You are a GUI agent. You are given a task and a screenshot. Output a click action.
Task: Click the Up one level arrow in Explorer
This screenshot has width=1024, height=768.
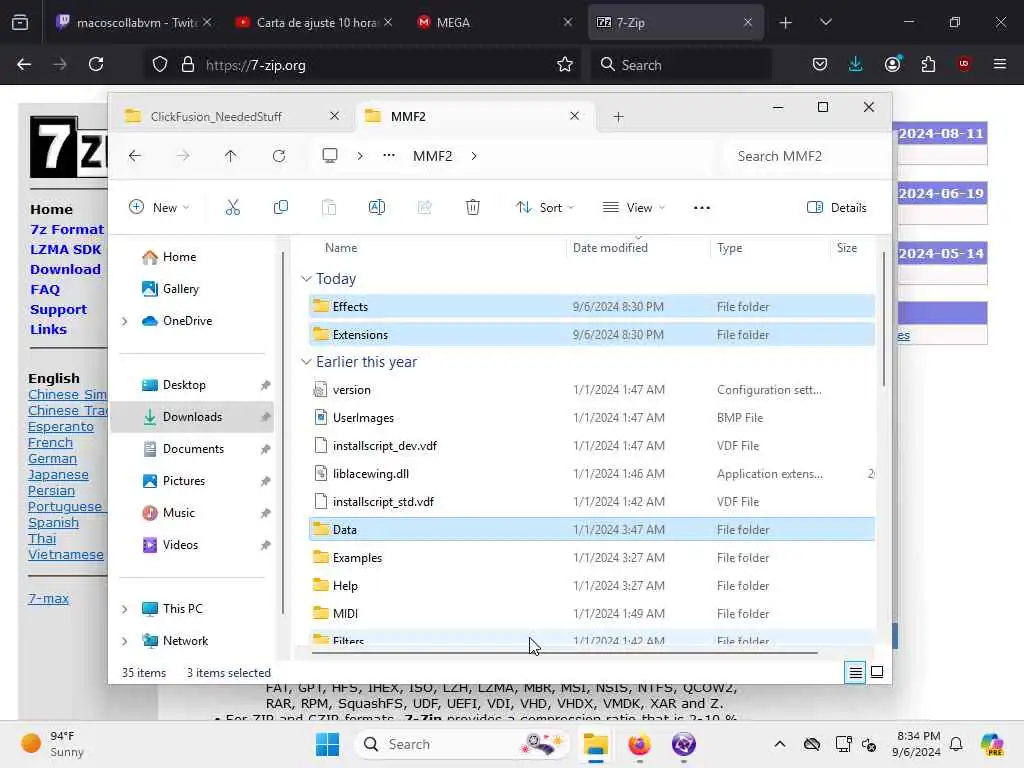(231, 156)
